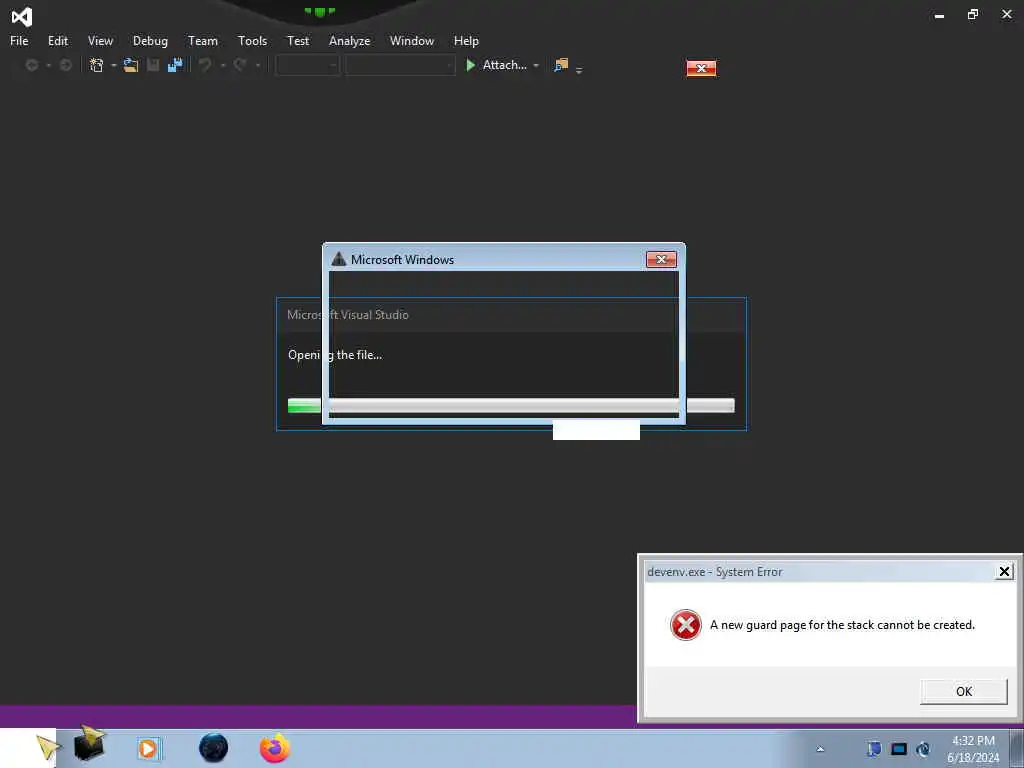Click the Opening the file progress bar
The height and width of the screenshot is (768, 1024).
click(511, 406)
